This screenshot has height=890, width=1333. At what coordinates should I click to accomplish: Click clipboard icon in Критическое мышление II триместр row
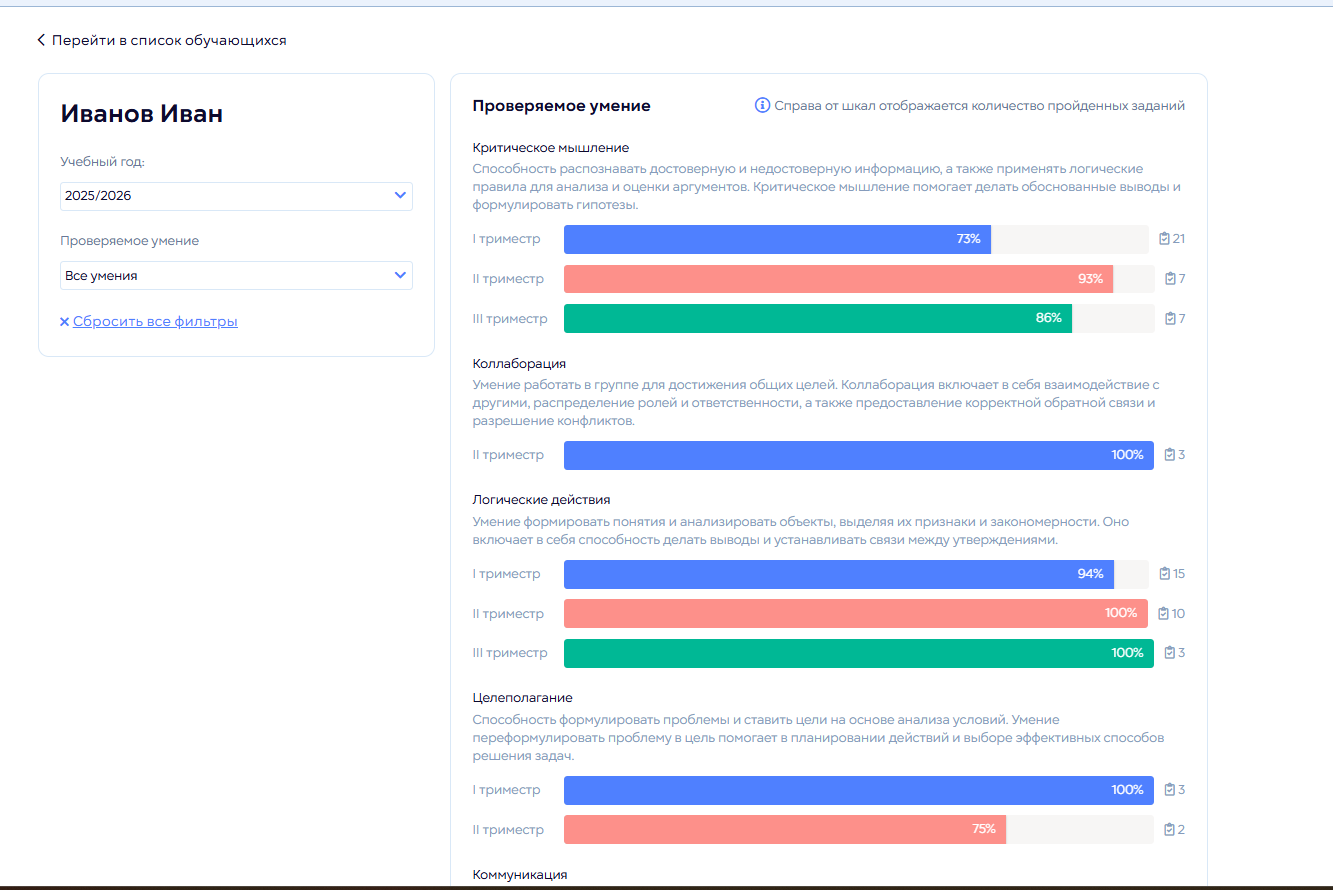click(x=1170, y=279)
